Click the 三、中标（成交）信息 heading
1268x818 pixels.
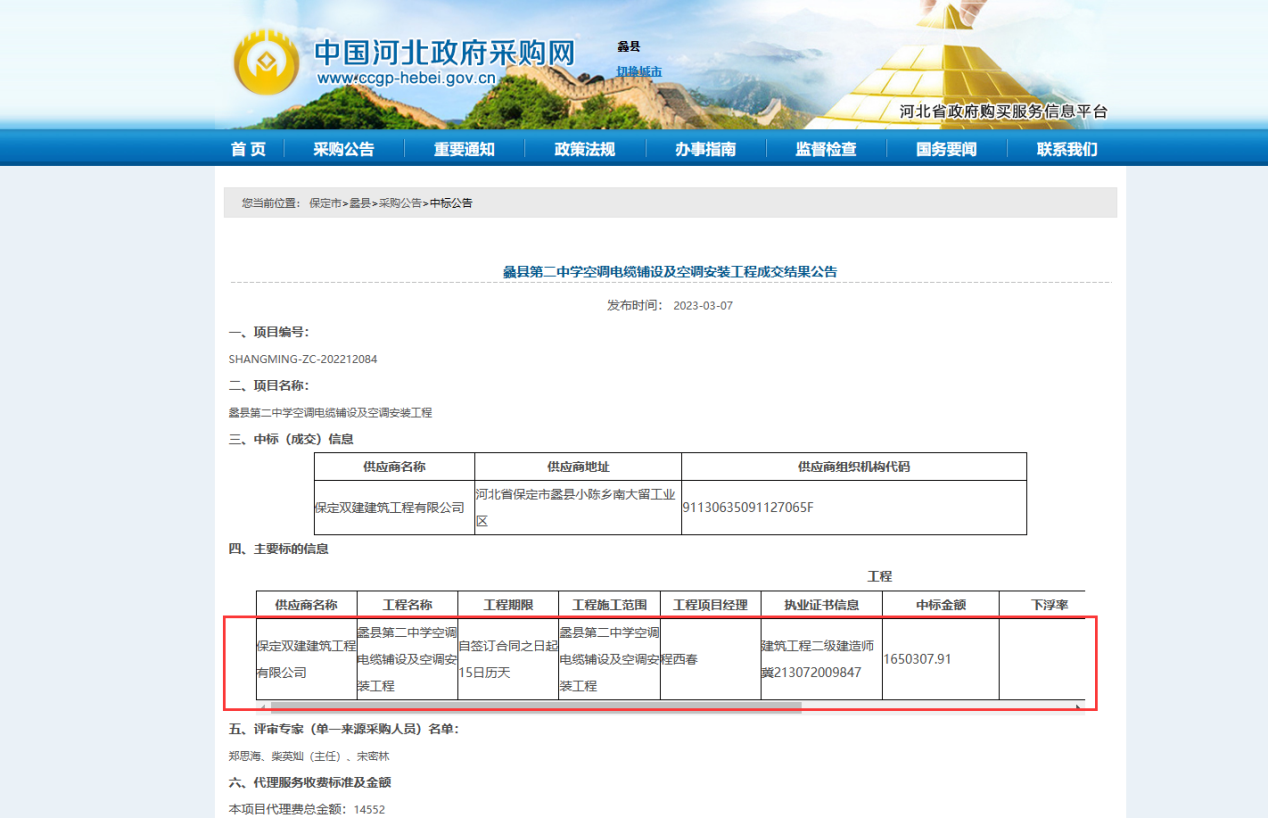291,439
